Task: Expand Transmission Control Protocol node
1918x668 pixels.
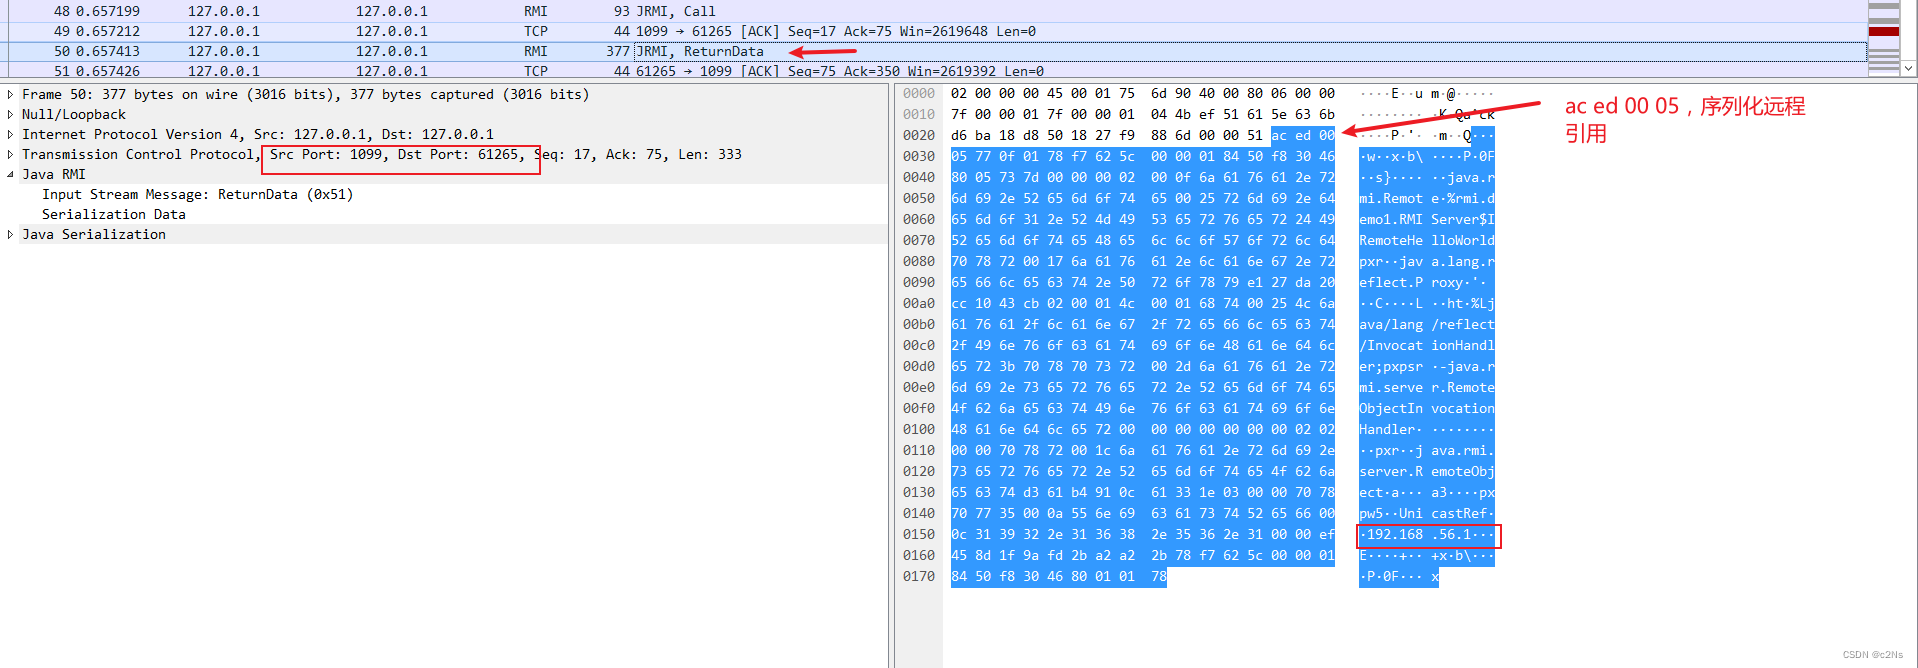Action: [10, 154]
